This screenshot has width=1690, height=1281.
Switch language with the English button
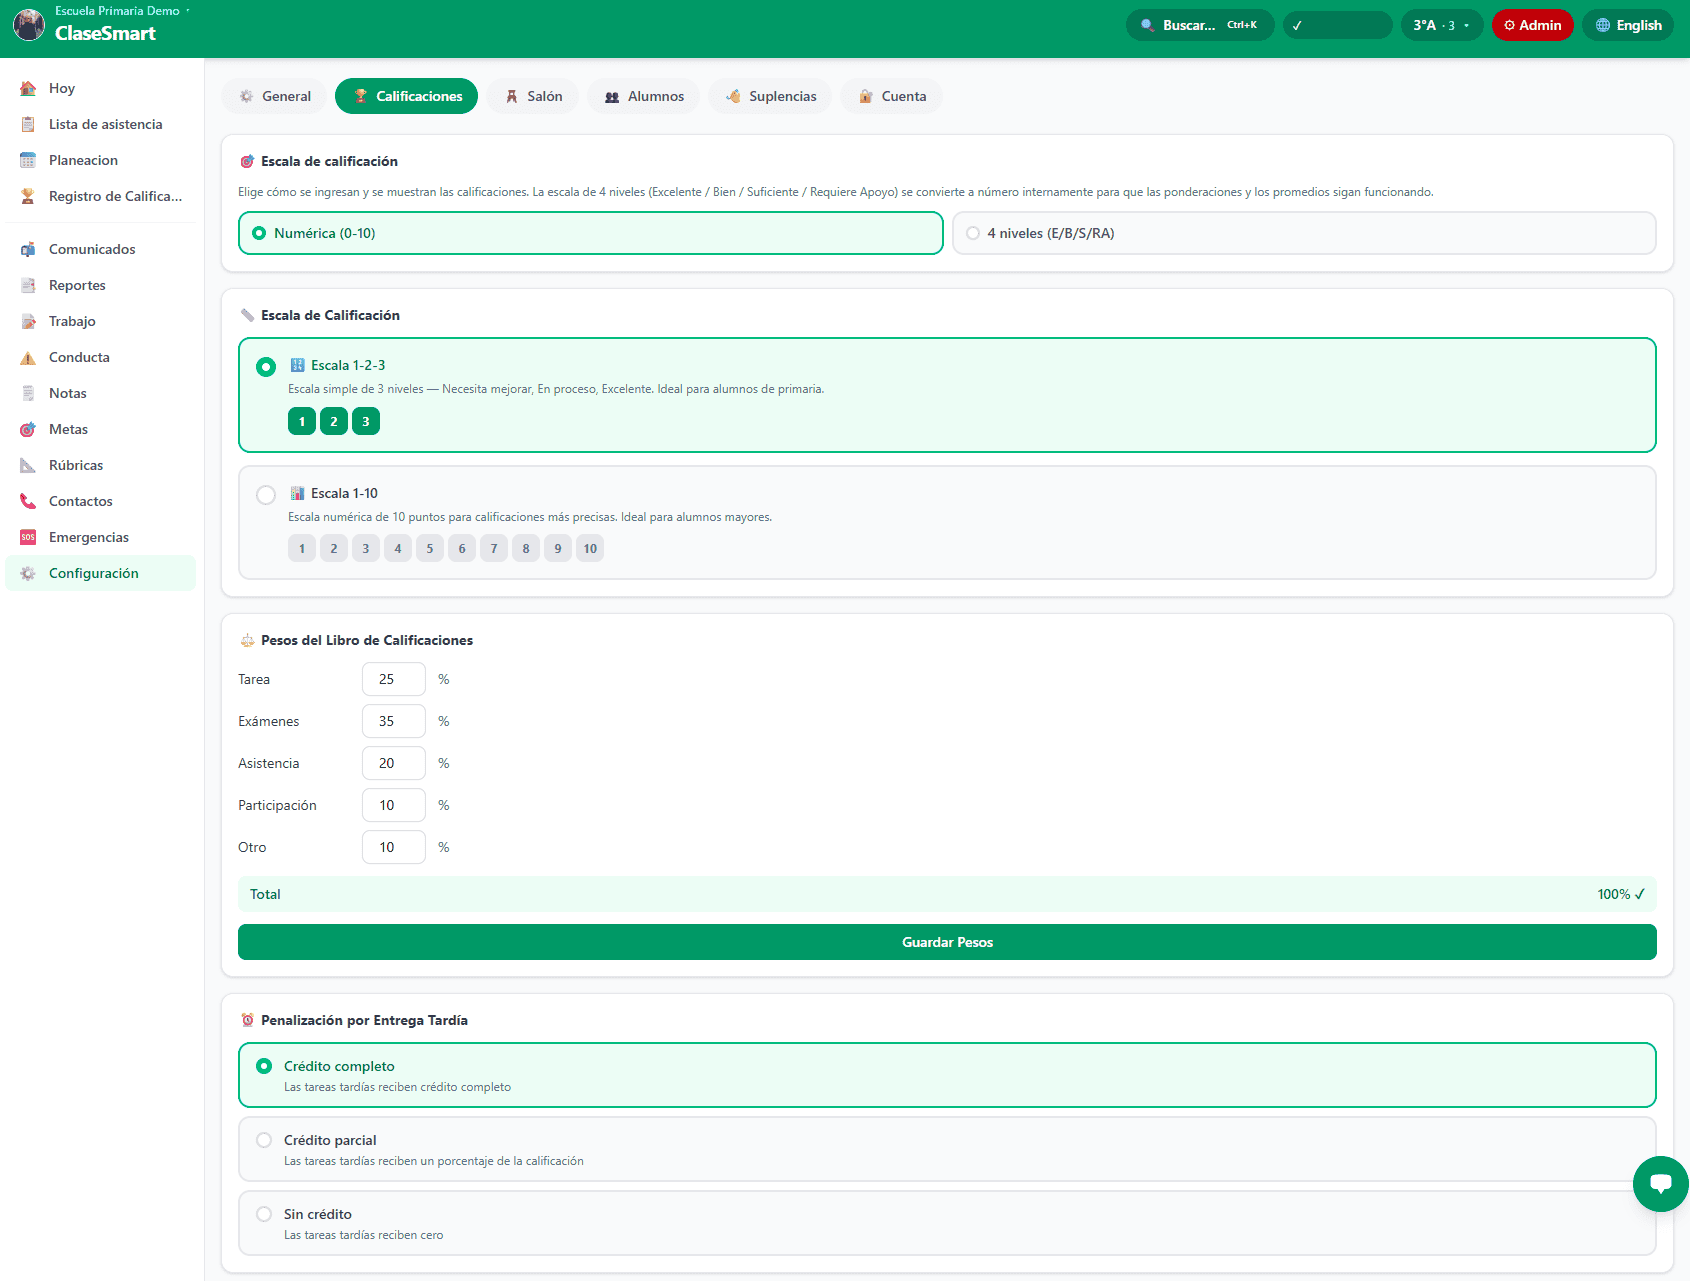pyautogui.click(x=1628, y=25)
